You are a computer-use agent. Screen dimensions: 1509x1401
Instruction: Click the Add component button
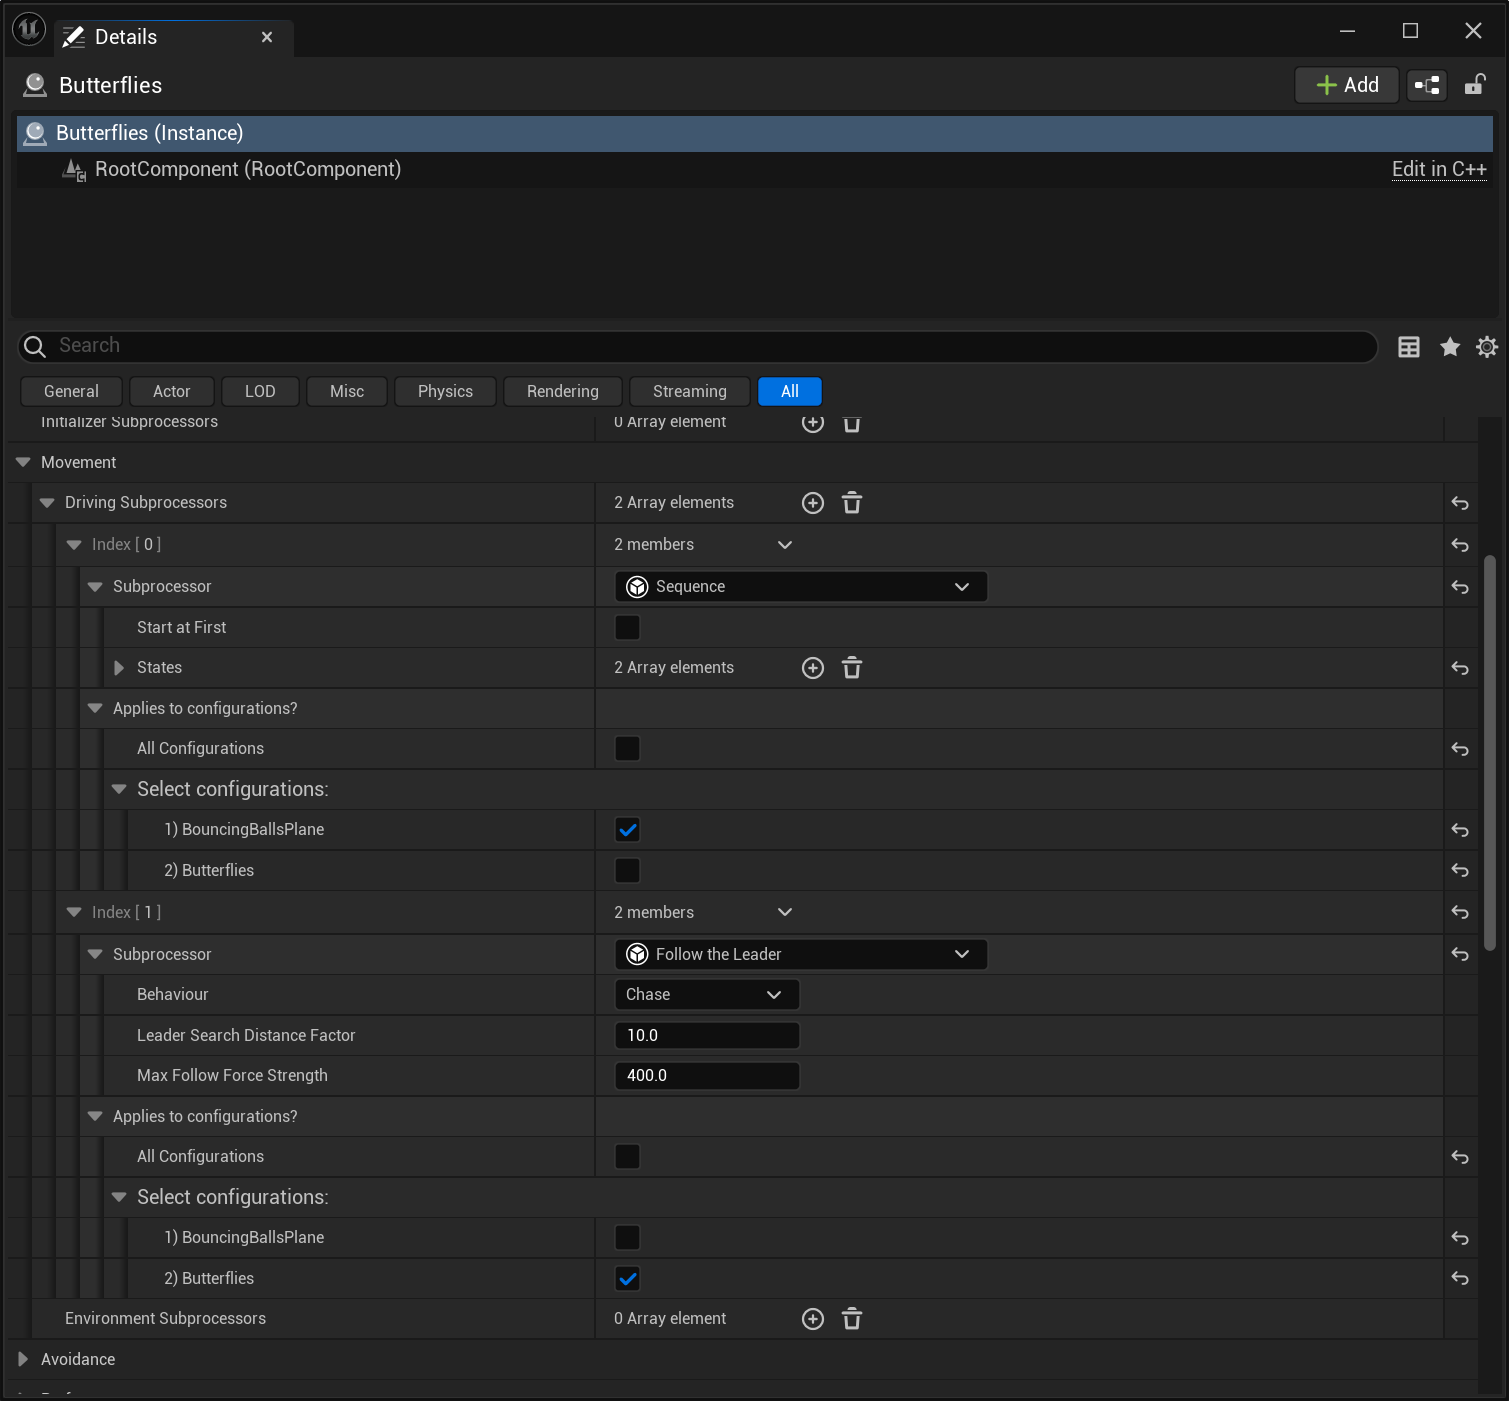point(1346,85)
